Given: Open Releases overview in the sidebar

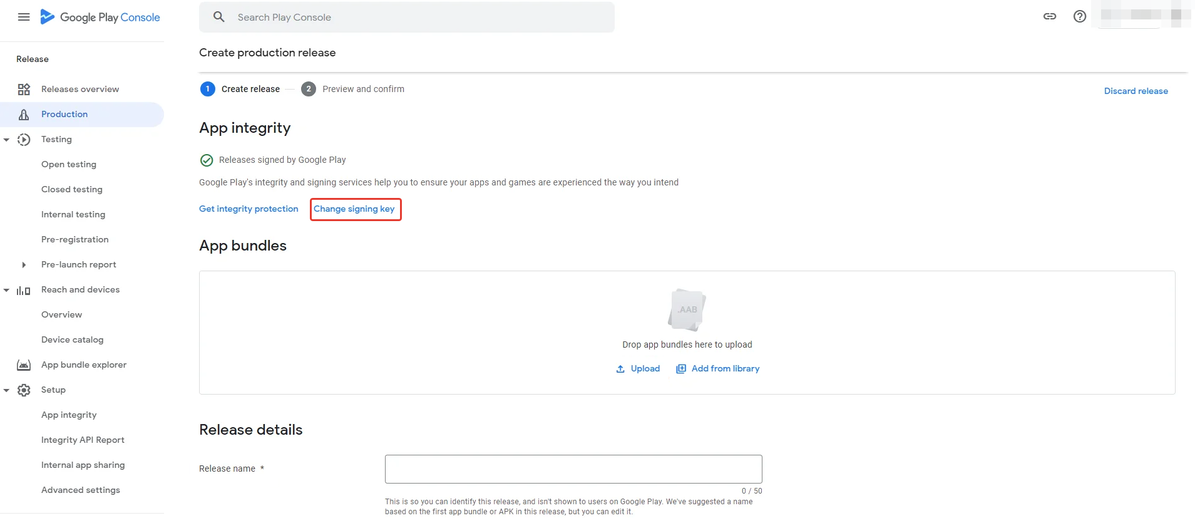Looking at the screenshot, I should point(80,89).
